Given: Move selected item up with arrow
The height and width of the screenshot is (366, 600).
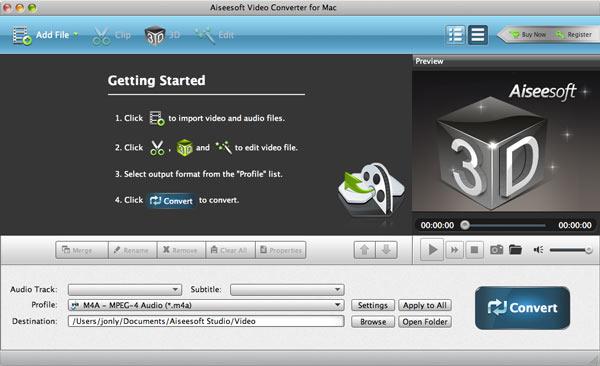Looking at the screenshot, I should coord(364,250).
